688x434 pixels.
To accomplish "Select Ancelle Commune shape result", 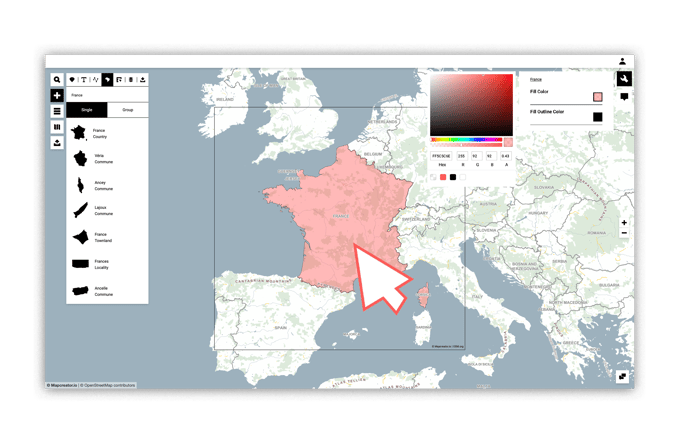I will [x=107, y=291].
